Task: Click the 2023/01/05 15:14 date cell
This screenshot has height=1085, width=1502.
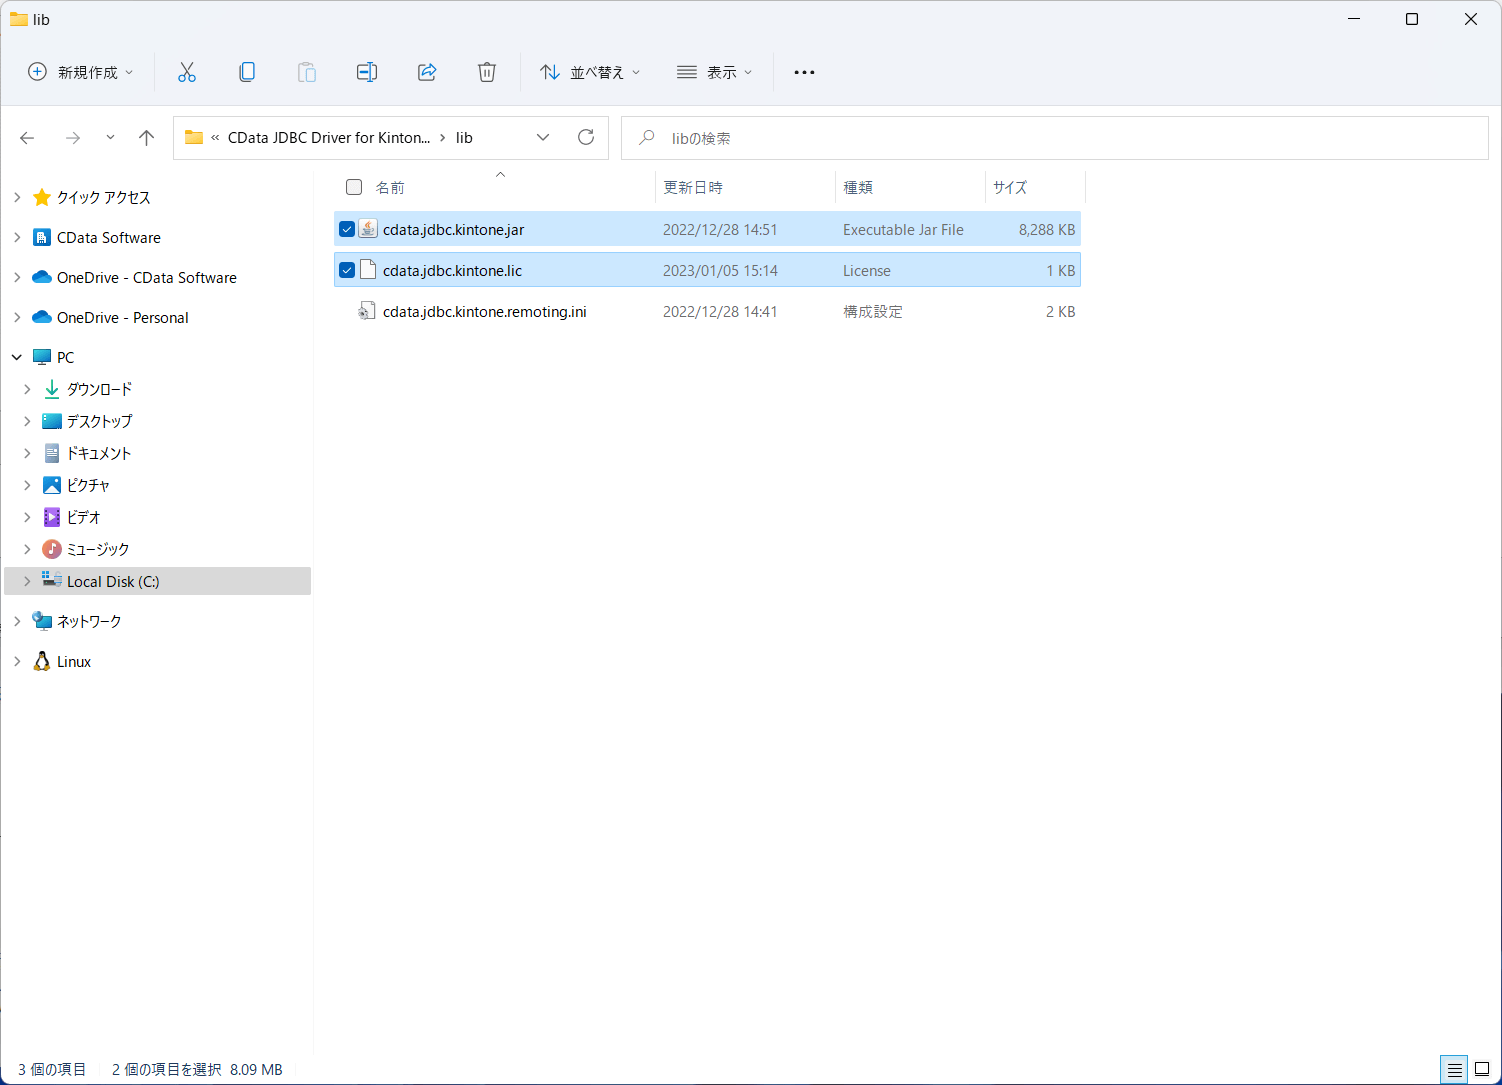Action: 720,270
